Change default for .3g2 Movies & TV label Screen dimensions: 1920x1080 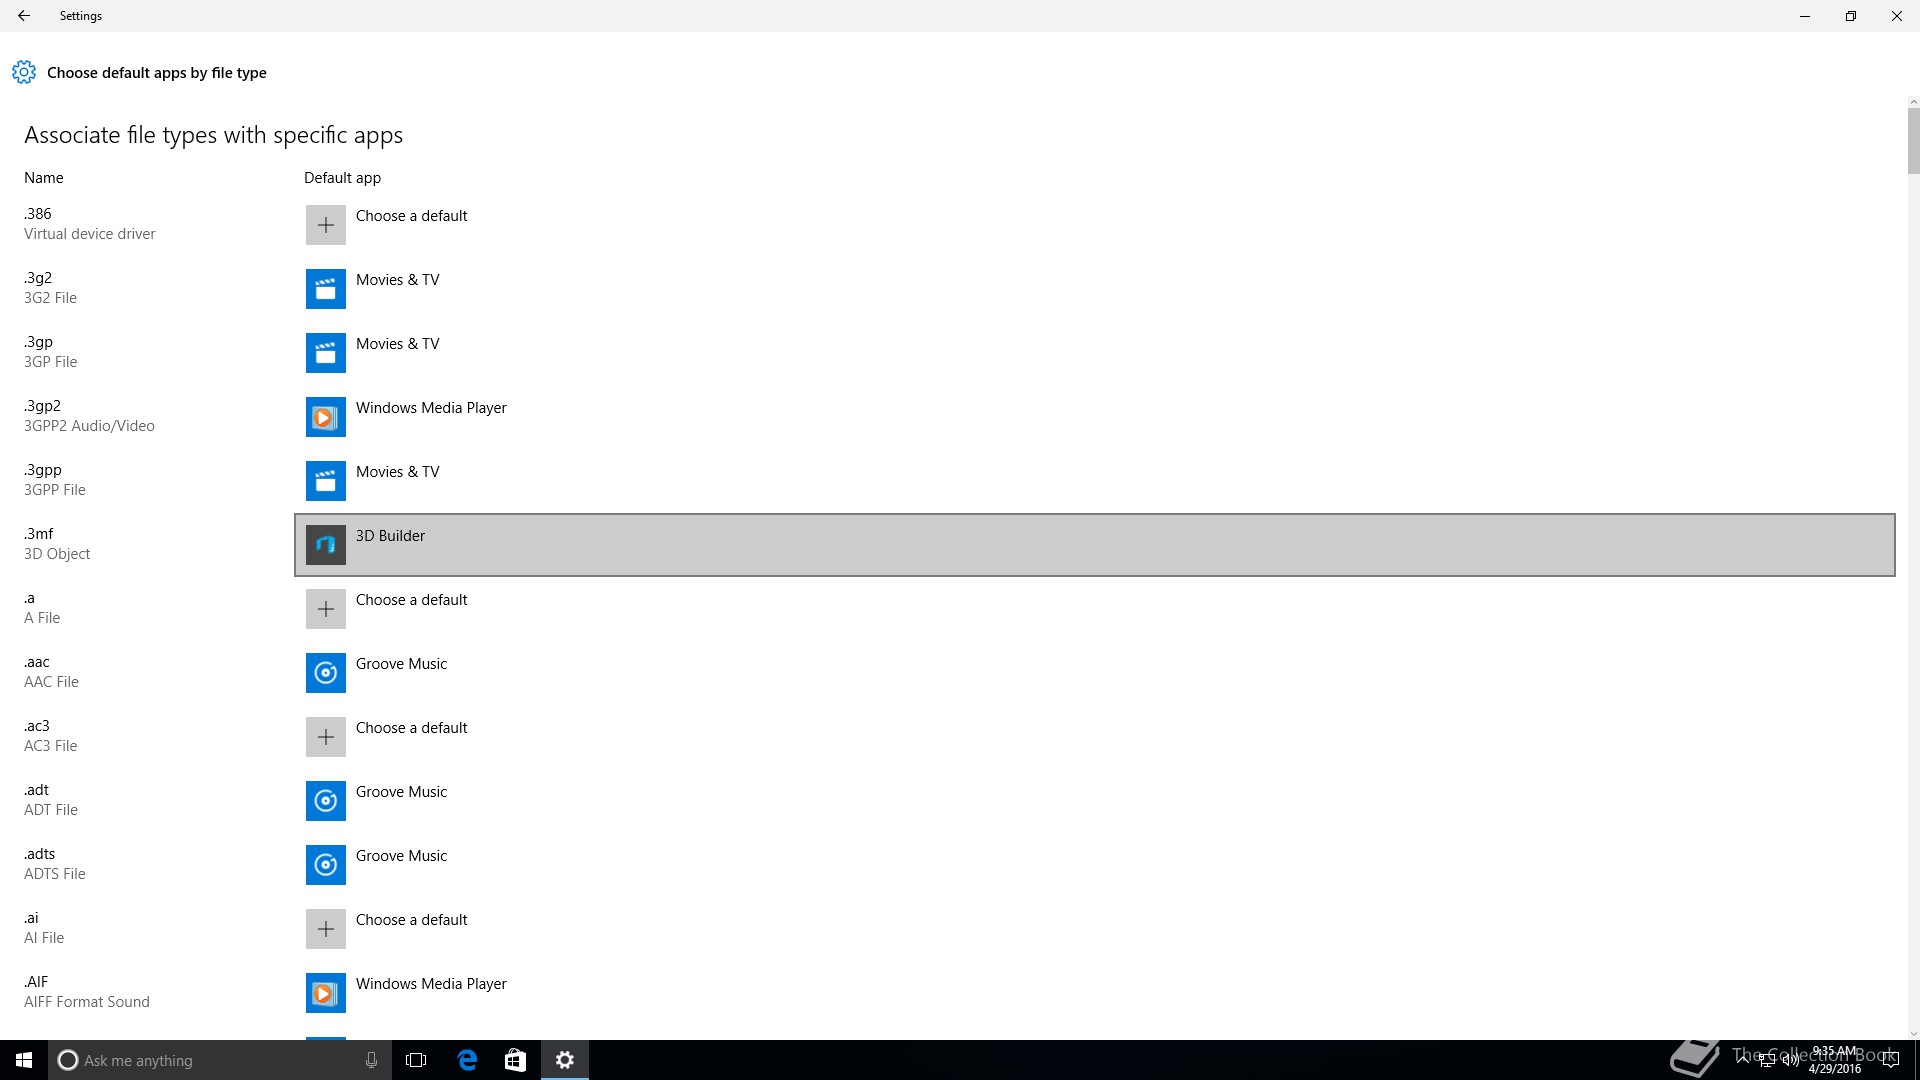click(397, 280)
